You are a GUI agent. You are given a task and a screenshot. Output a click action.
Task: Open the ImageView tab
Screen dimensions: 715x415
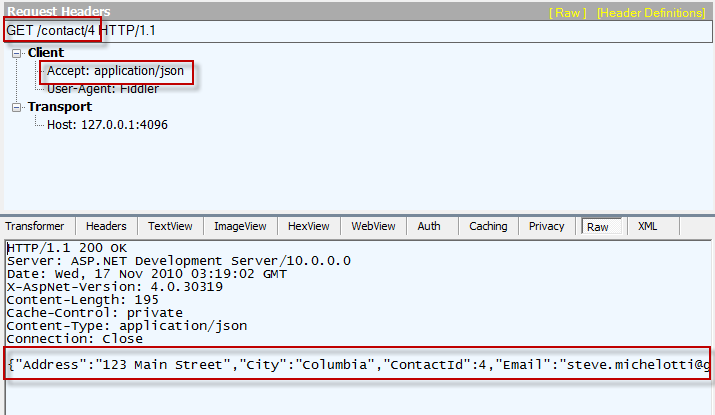(x=240, y=226)
